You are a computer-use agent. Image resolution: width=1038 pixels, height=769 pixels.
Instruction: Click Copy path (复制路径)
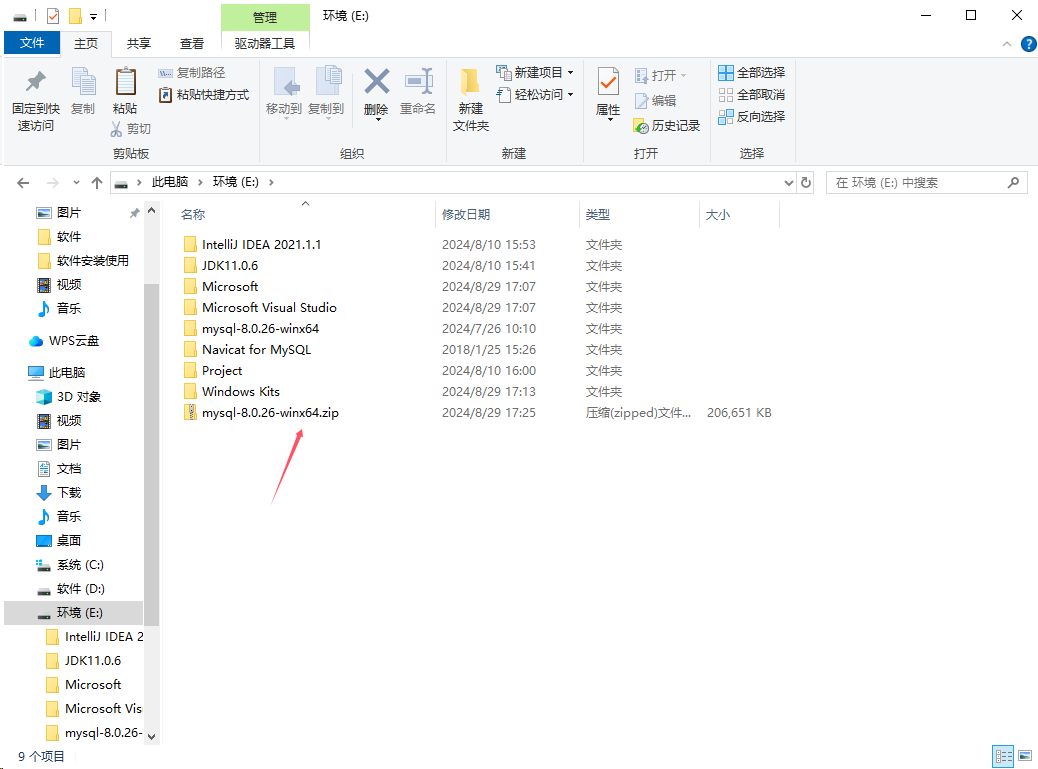click(192, 72)
